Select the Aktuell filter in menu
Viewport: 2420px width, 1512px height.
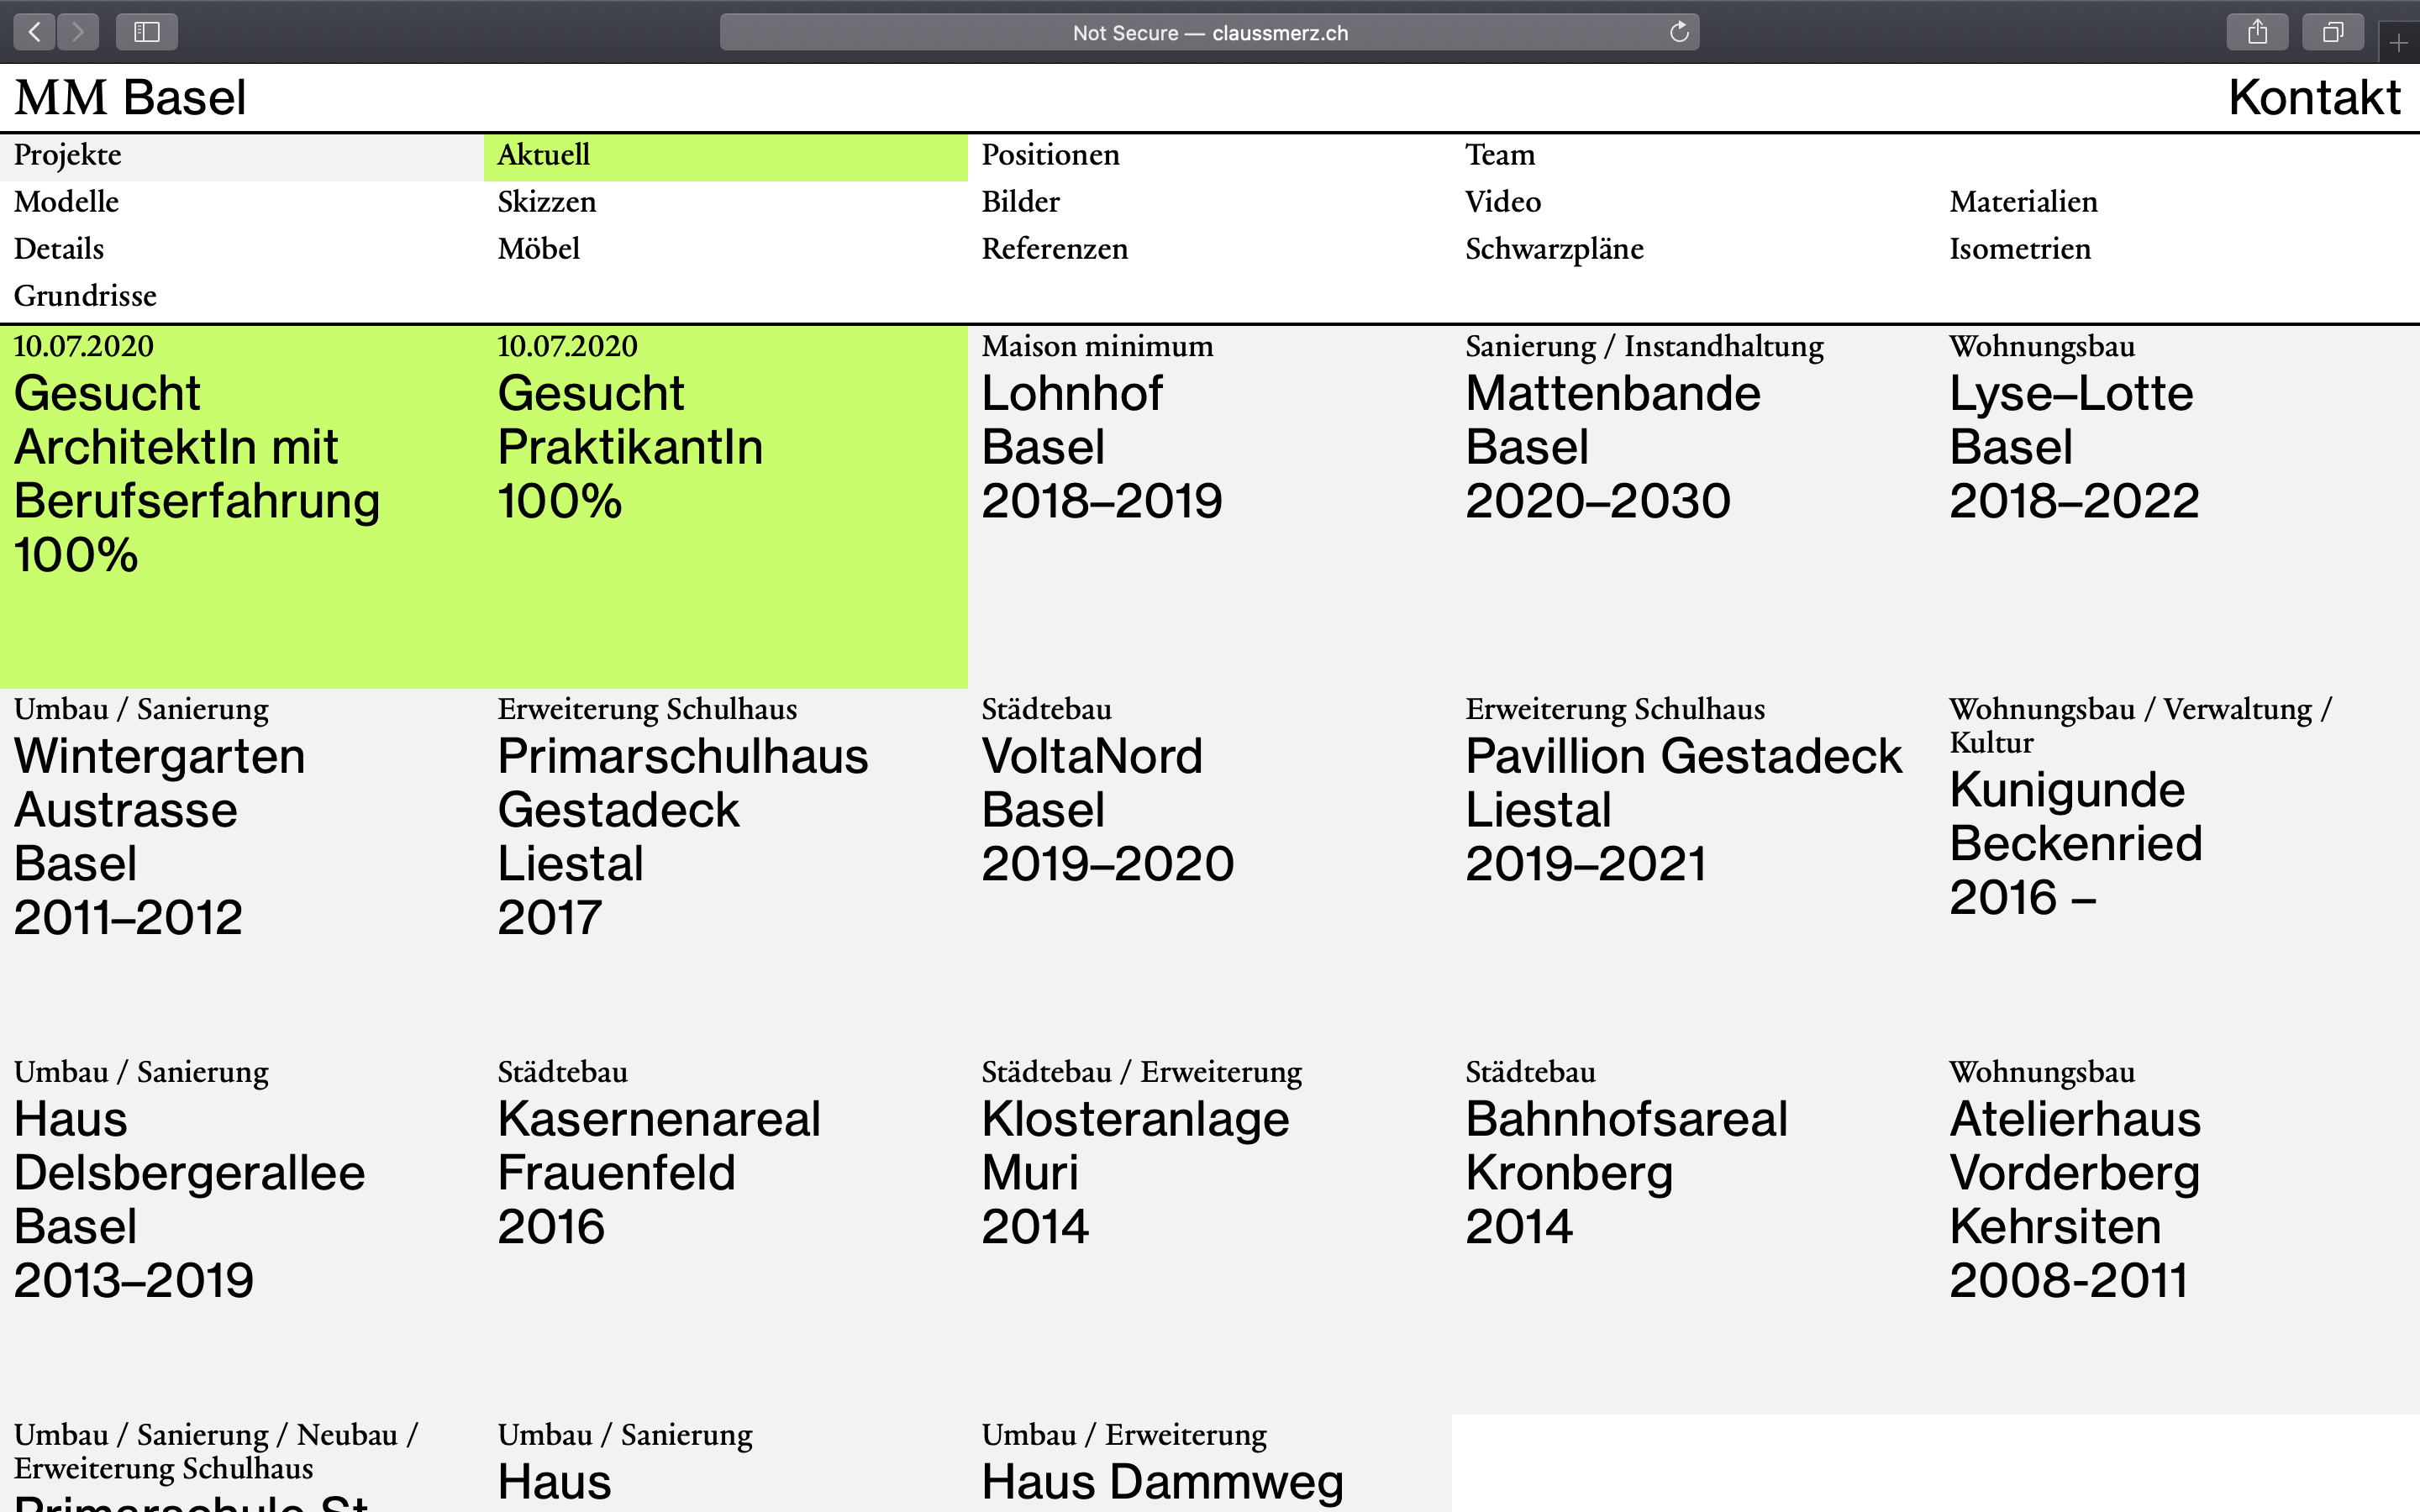(543, 155)
